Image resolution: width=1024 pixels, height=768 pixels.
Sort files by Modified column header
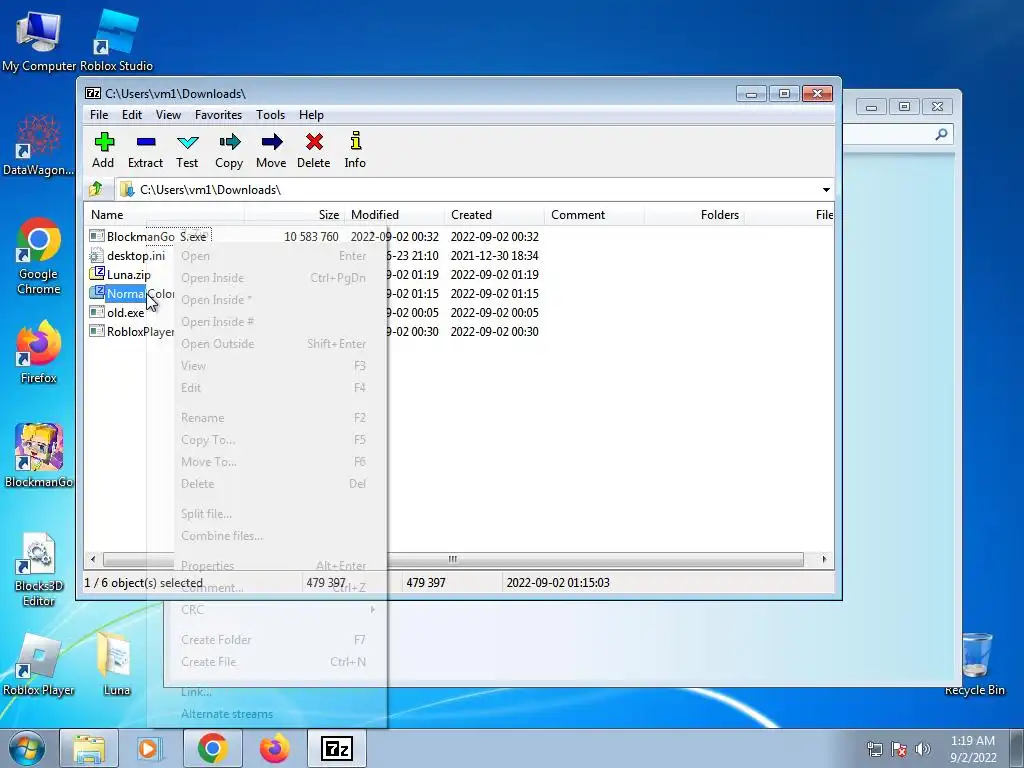click(x=394, y=215)
